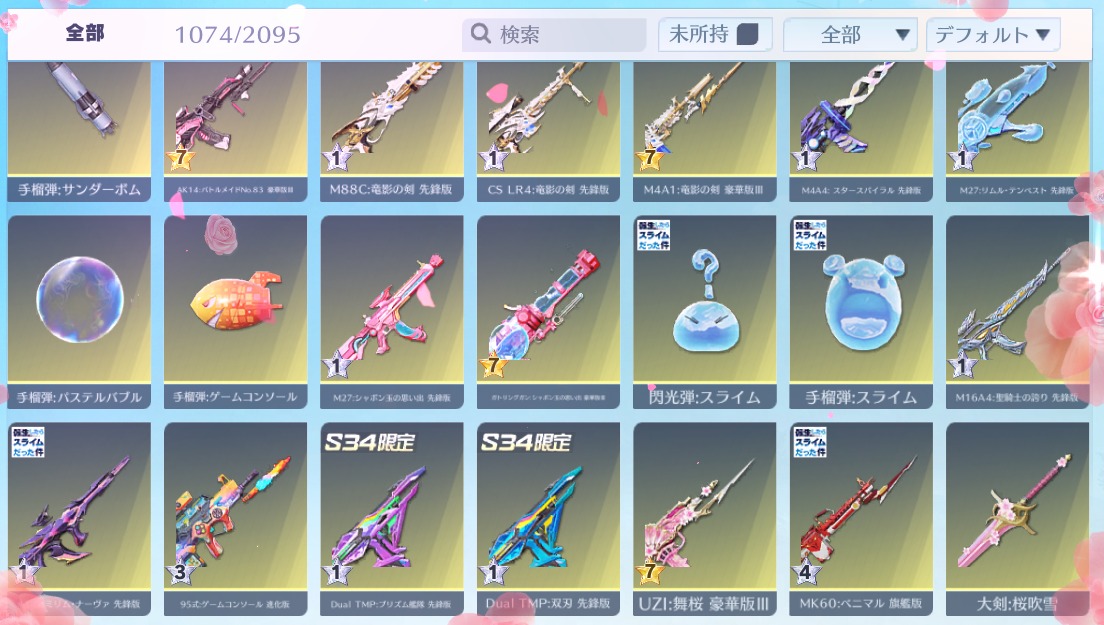Screen dimensions: 1104x625
Task: Choose the Dual TMP:双刃 先鋒版 skin
Action: 548,519
